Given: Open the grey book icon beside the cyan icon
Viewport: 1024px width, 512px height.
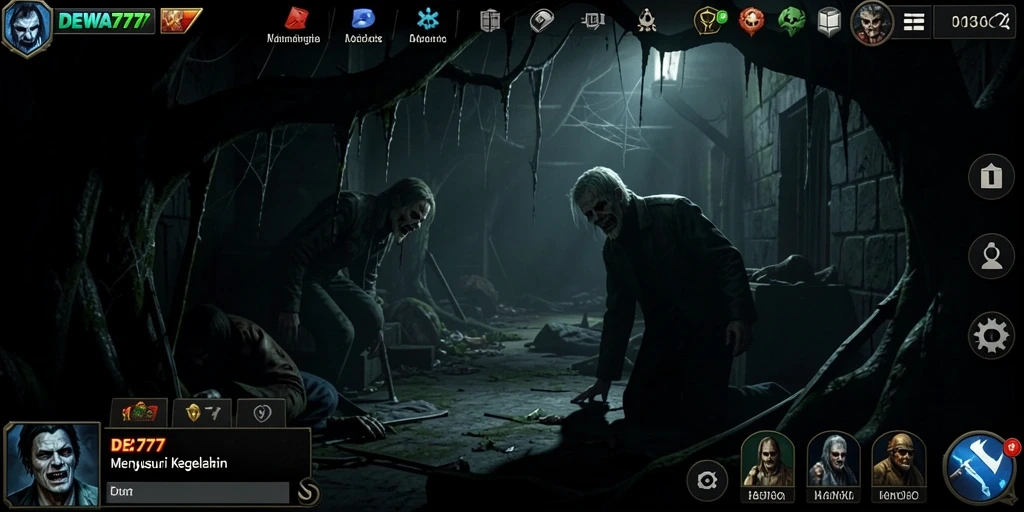Looking at the screenshot, I should click(490, 21).
